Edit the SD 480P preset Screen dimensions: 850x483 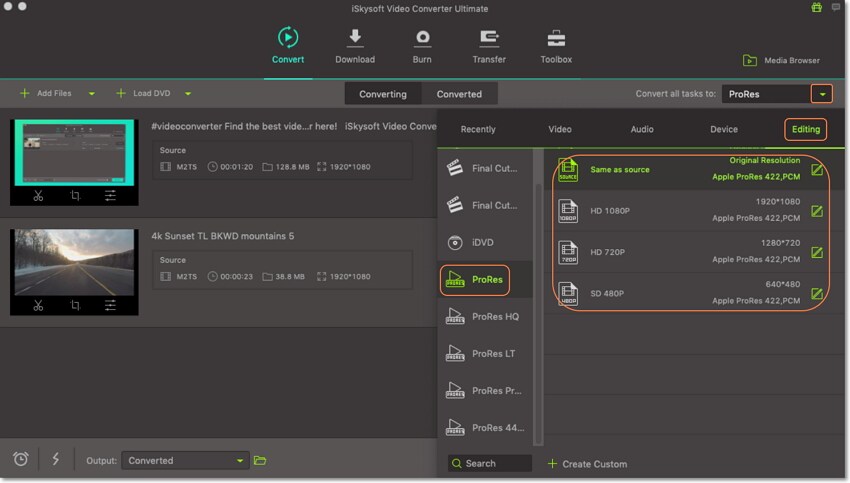pyautogui.click(x=817, y=293)
